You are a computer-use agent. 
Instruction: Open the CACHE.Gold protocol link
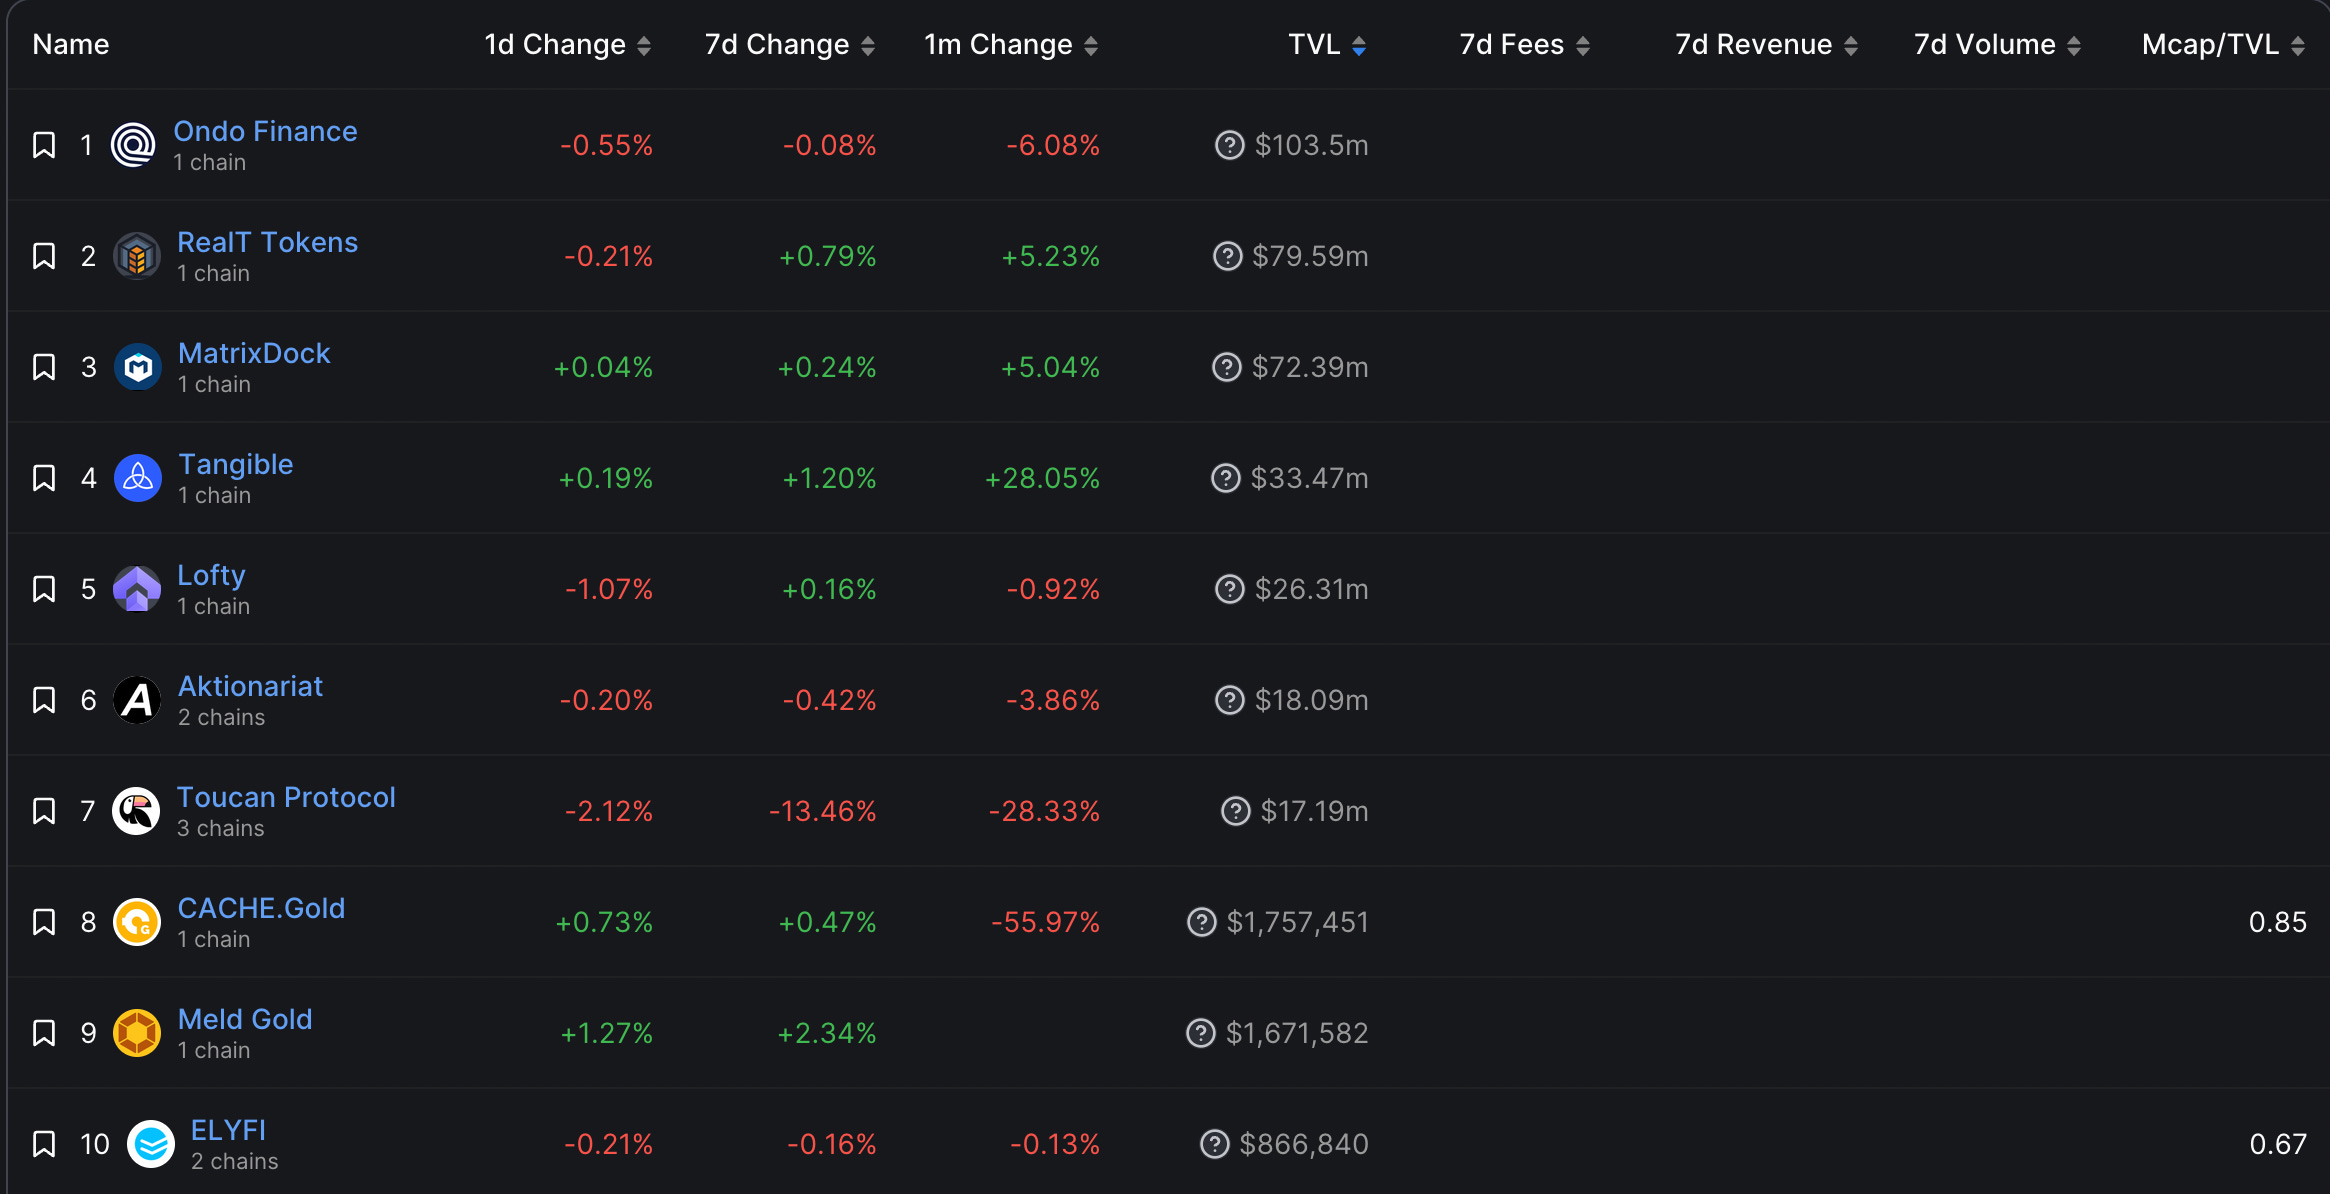(261, 908)
